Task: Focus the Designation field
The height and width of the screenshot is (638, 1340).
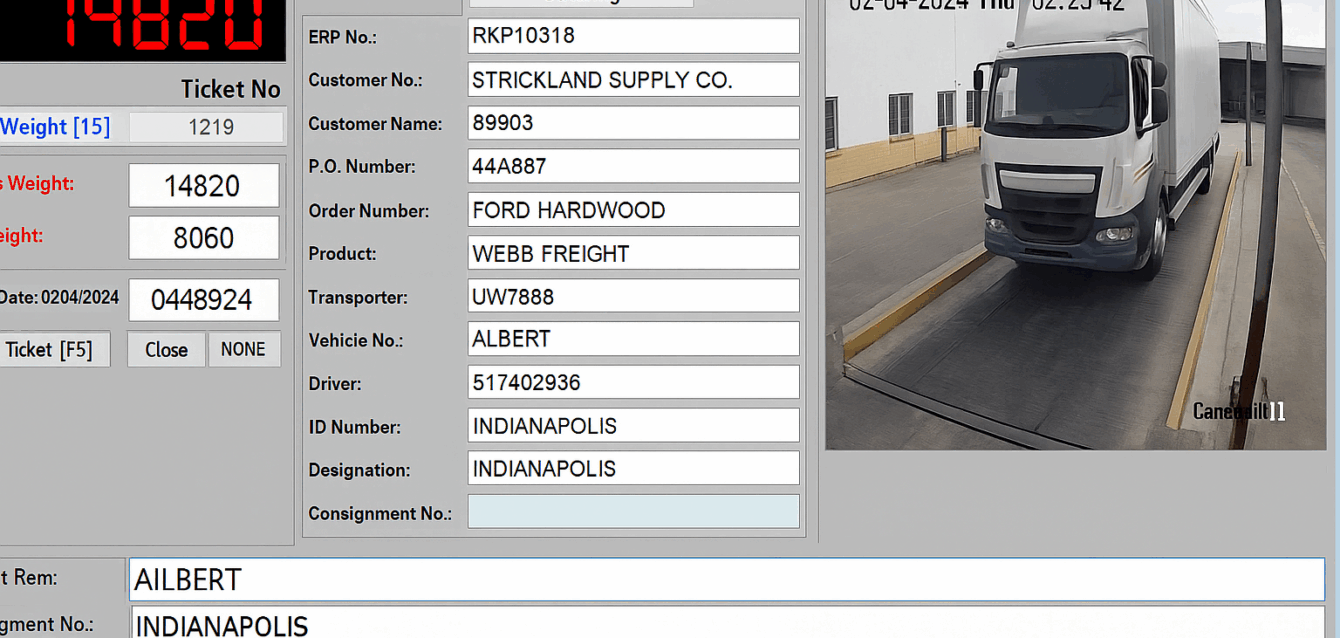Action: tap(633, 469)
